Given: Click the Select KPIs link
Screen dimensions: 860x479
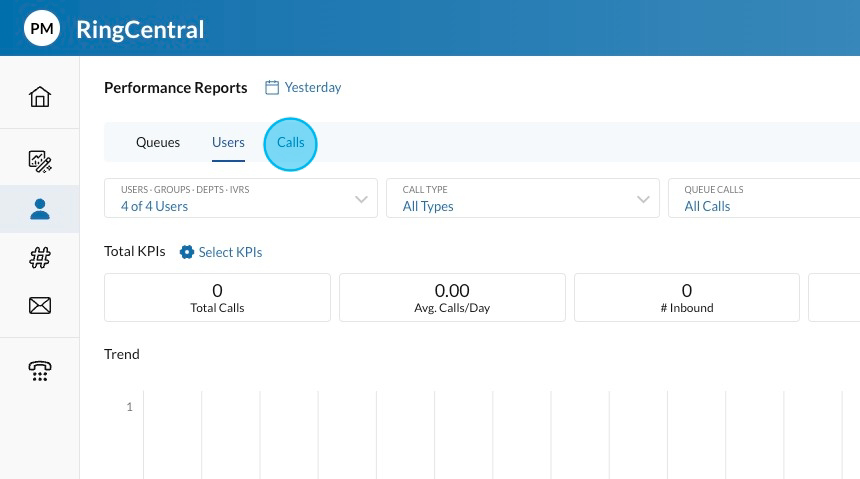Looking at the screenshot, I should point(230,252).
